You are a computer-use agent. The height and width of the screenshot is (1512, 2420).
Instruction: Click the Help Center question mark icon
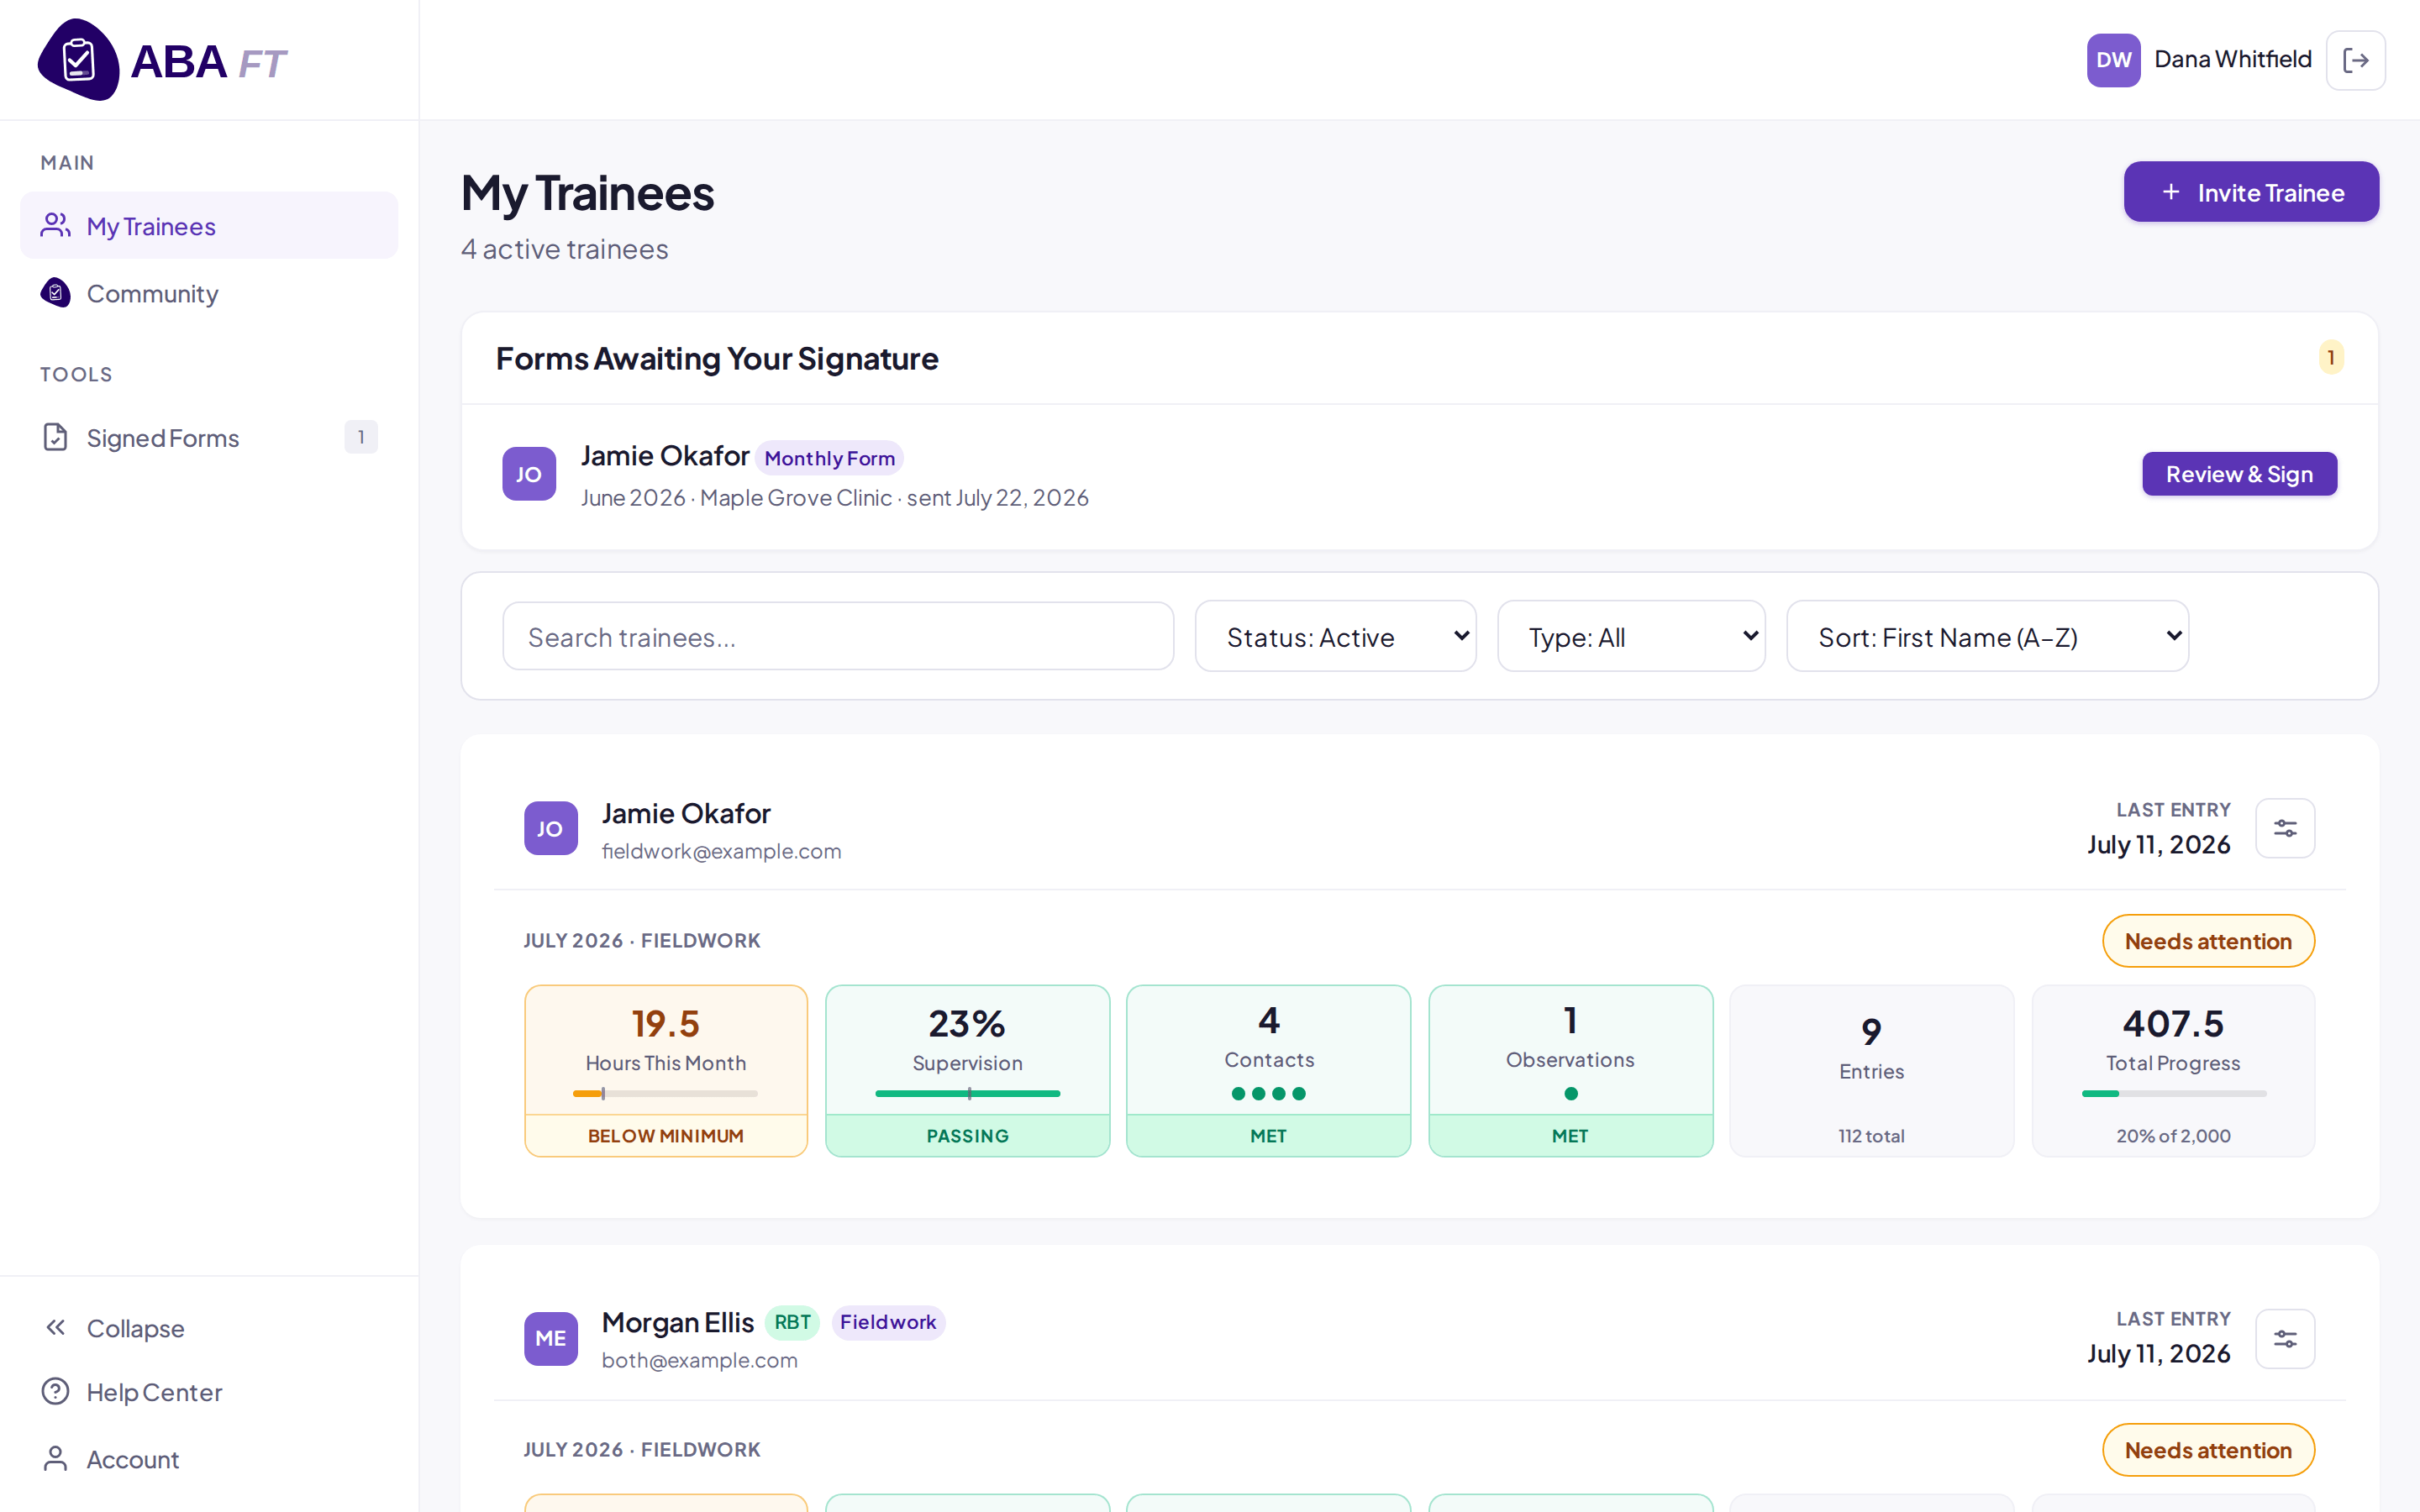pyautogui.click(x=56, y=1392)
